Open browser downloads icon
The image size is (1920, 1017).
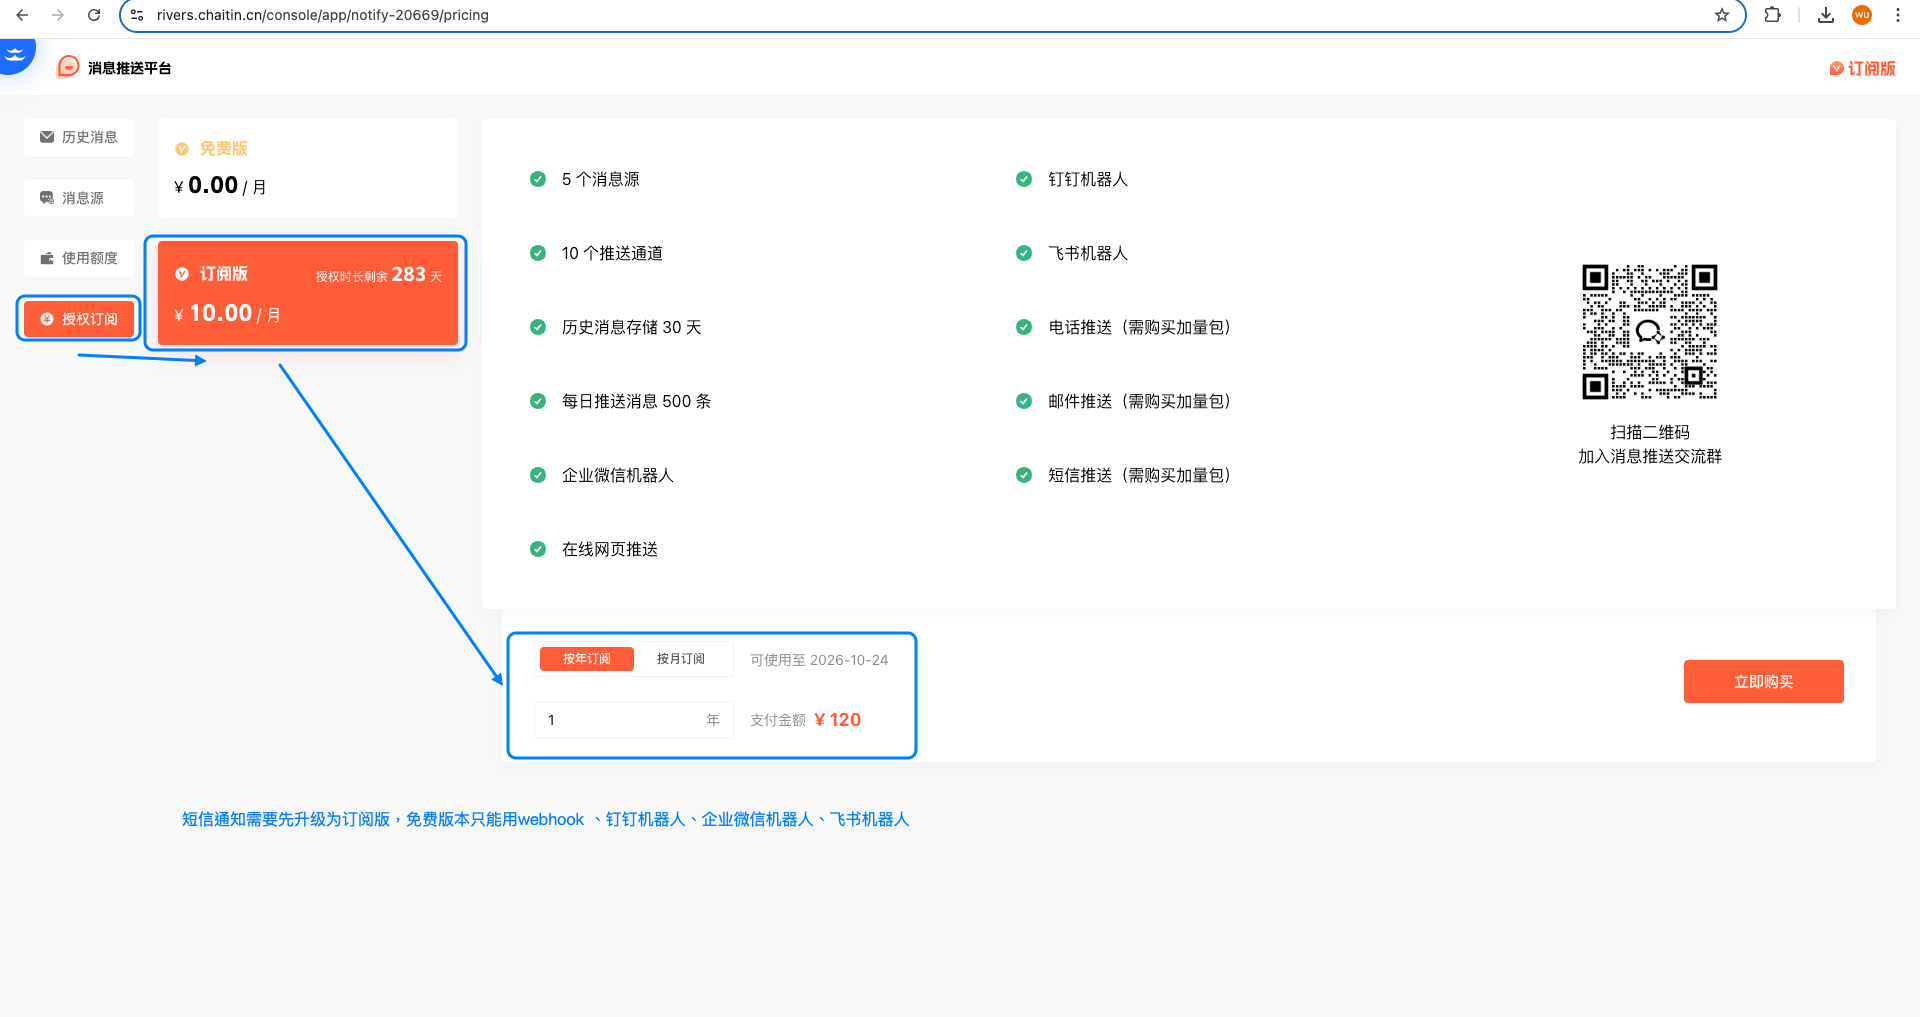[1825, 15]
